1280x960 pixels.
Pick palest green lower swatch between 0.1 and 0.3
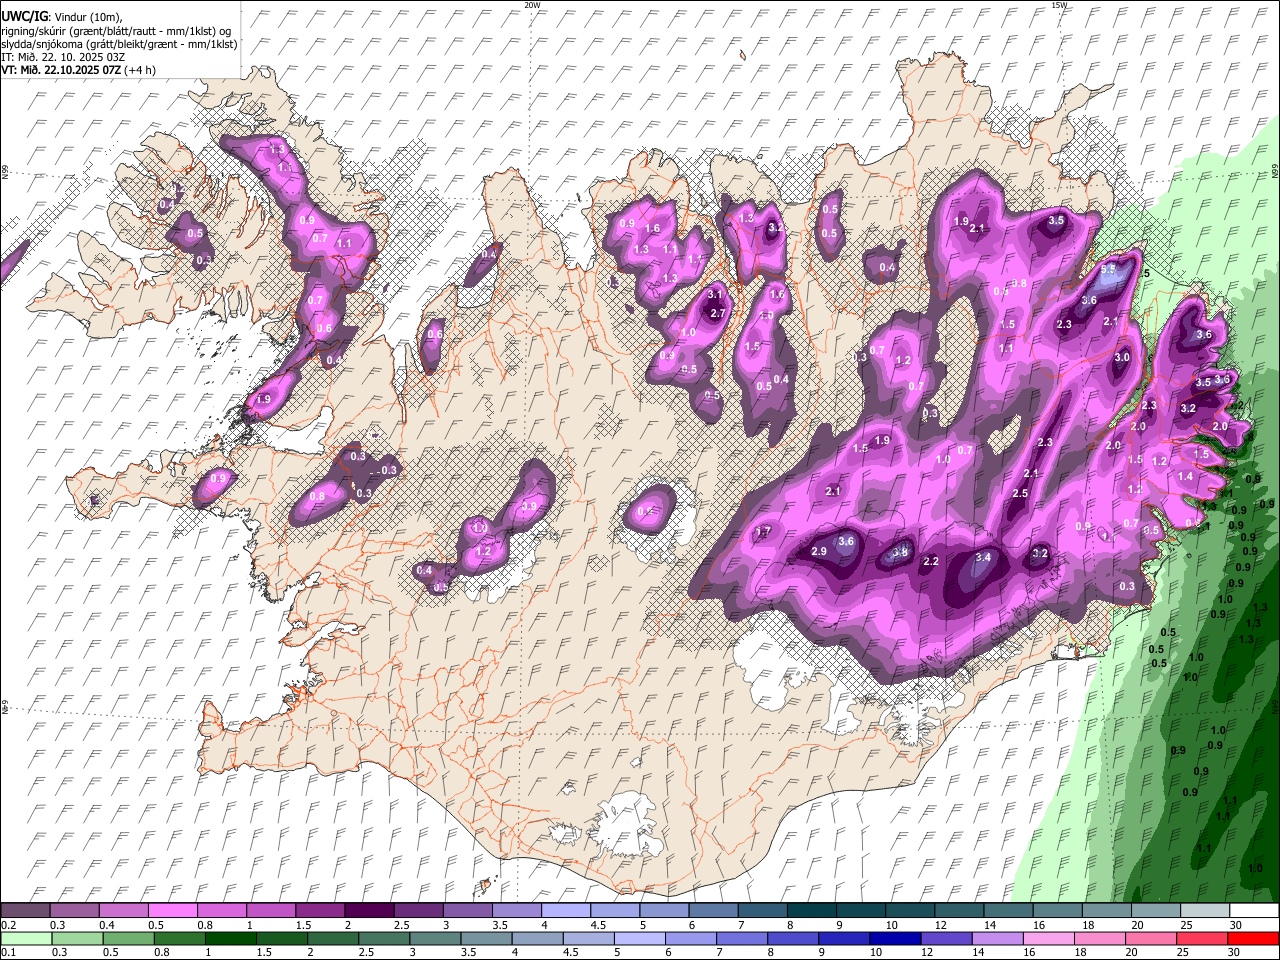coord(25,938)
